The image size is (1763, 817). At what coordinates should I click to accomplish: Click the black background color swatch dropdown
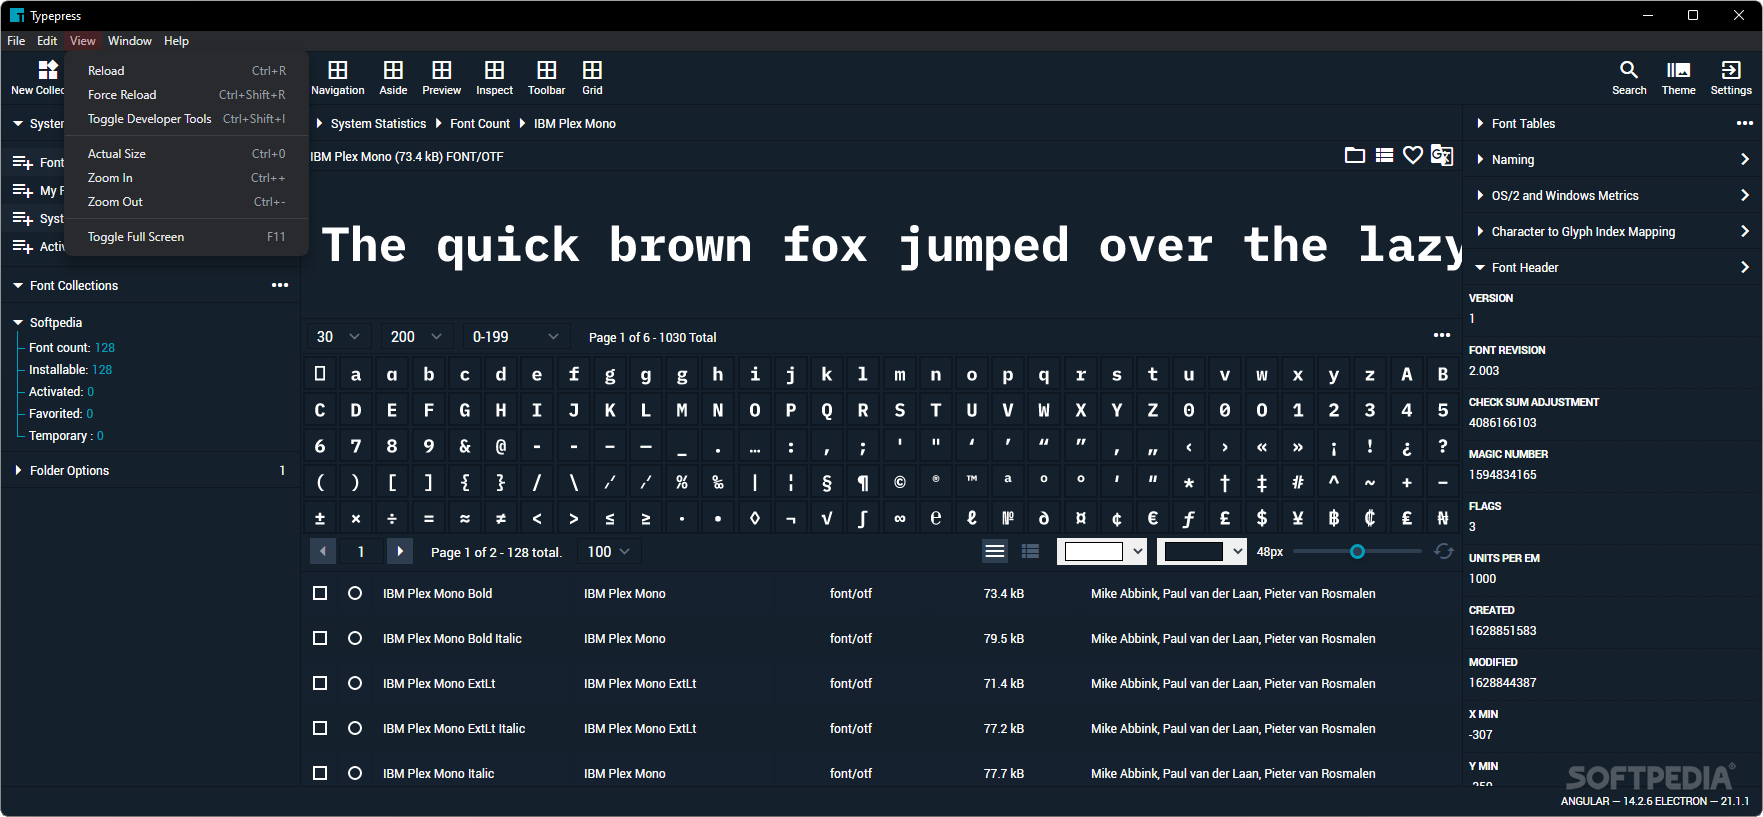1202,551
